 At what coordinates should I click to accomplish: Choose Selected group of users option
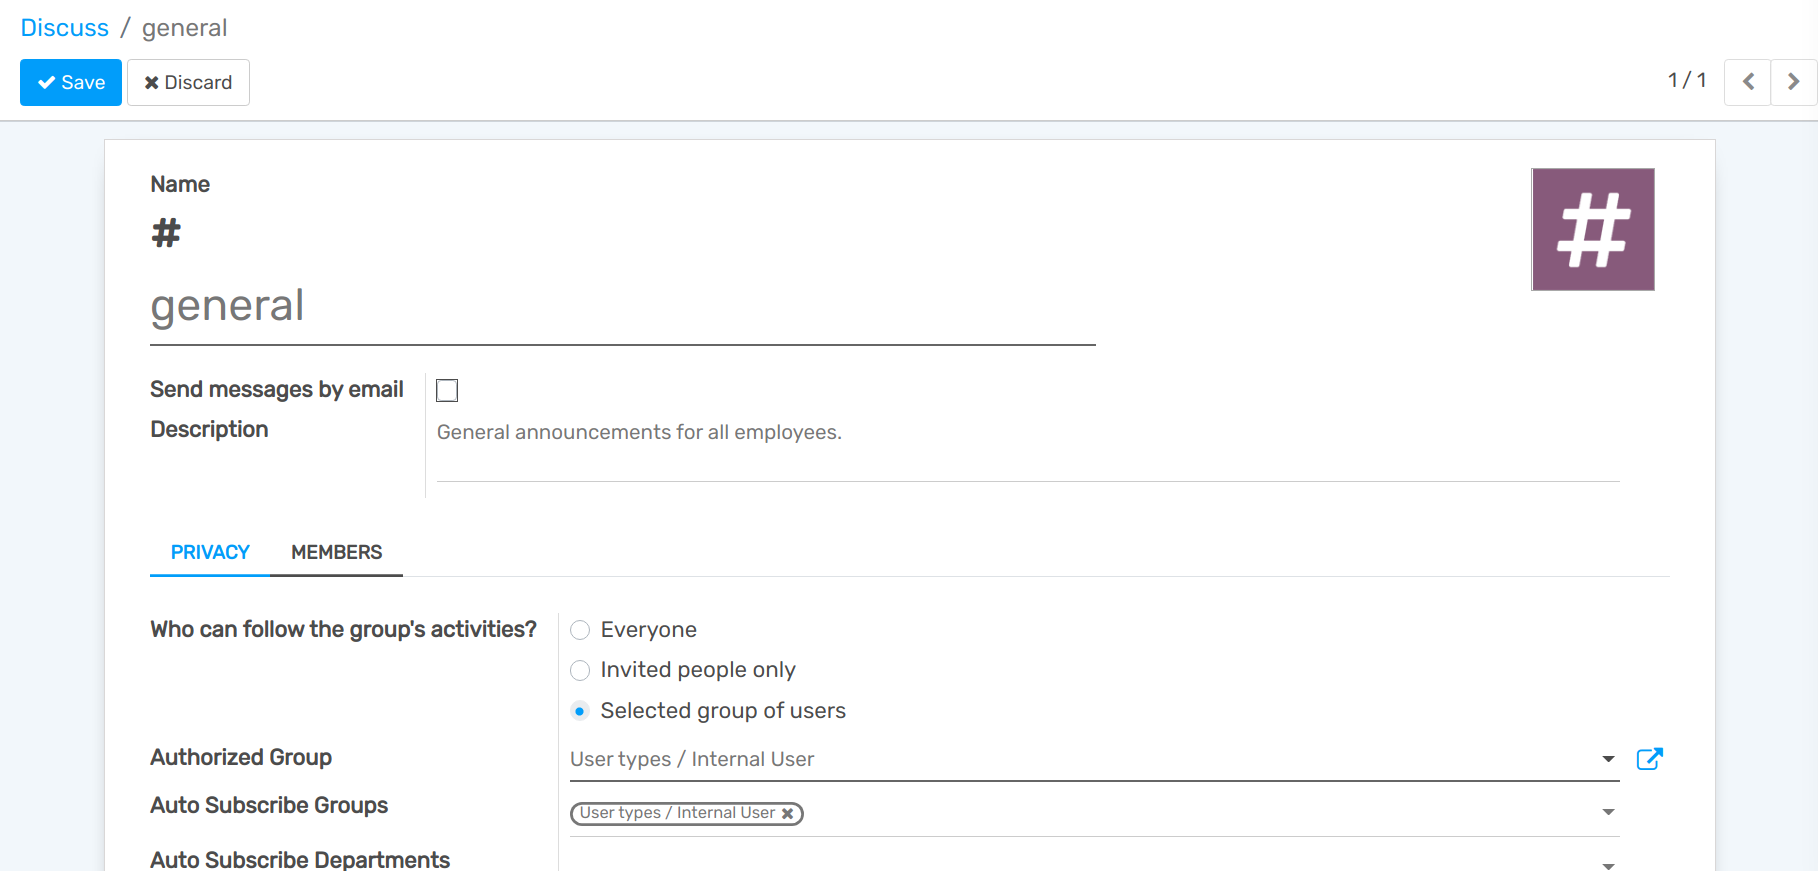coord(580,711)
